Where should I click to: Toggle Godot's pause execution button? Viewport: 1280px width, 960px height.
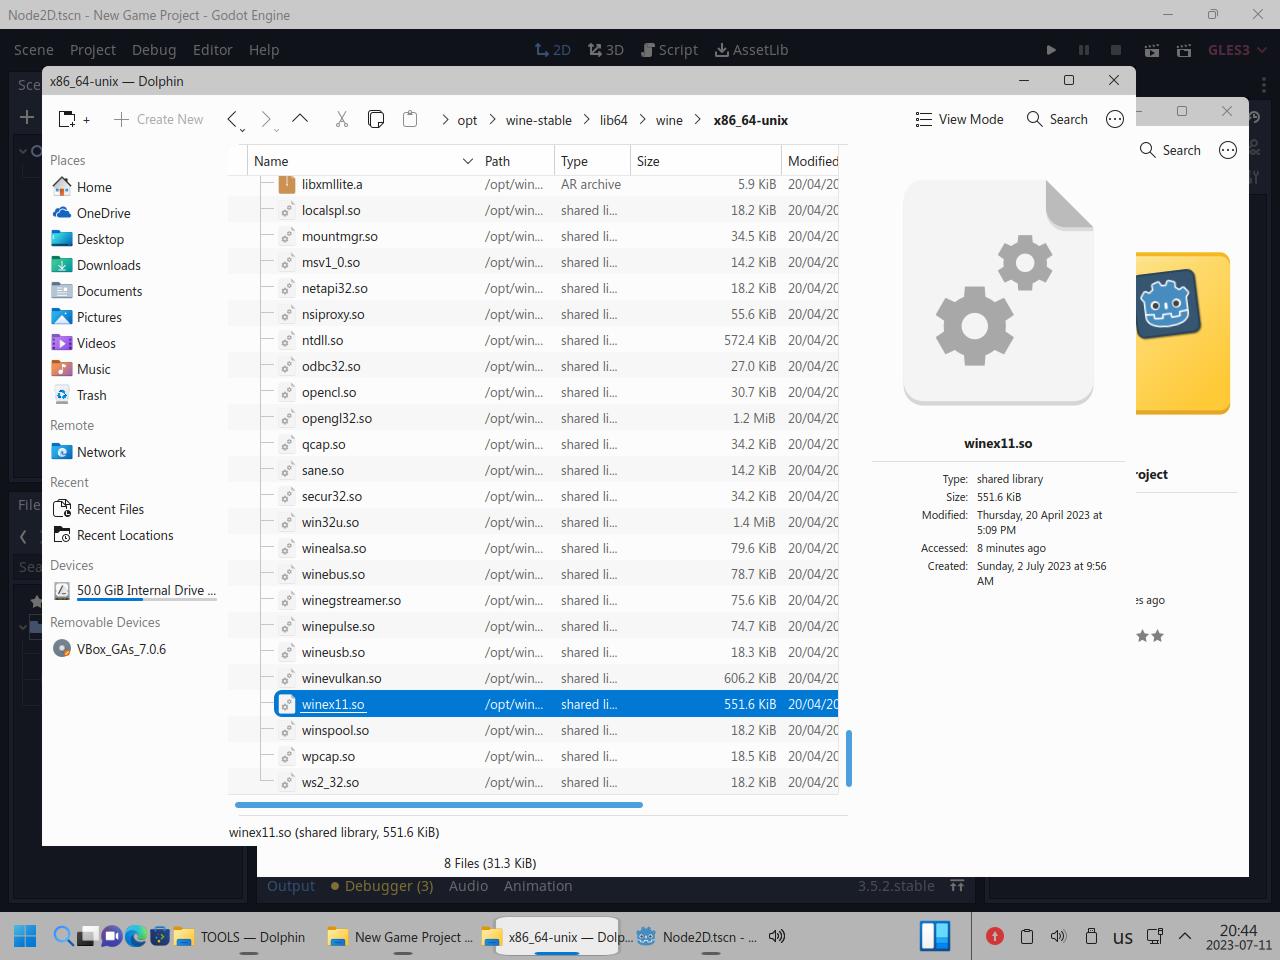[x=1083, y=50]
